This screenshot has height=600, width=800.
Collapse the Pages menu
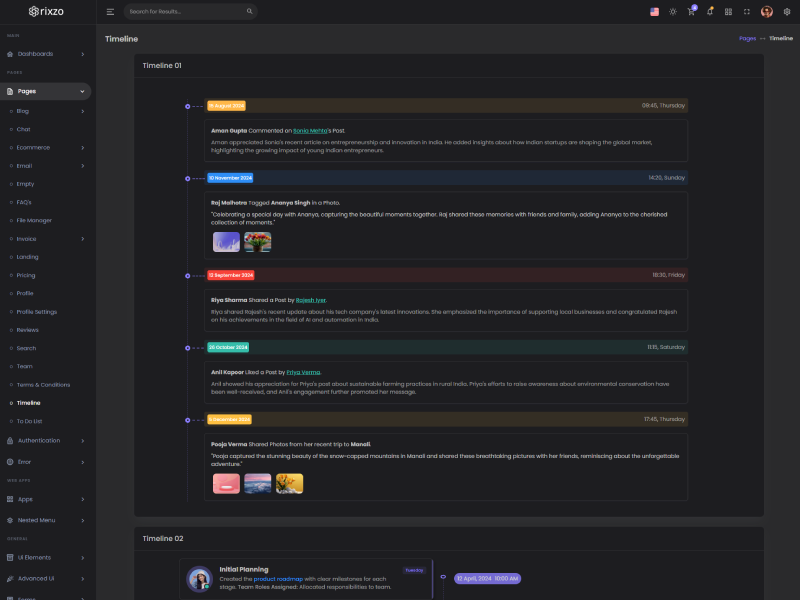tap(46, 91)
